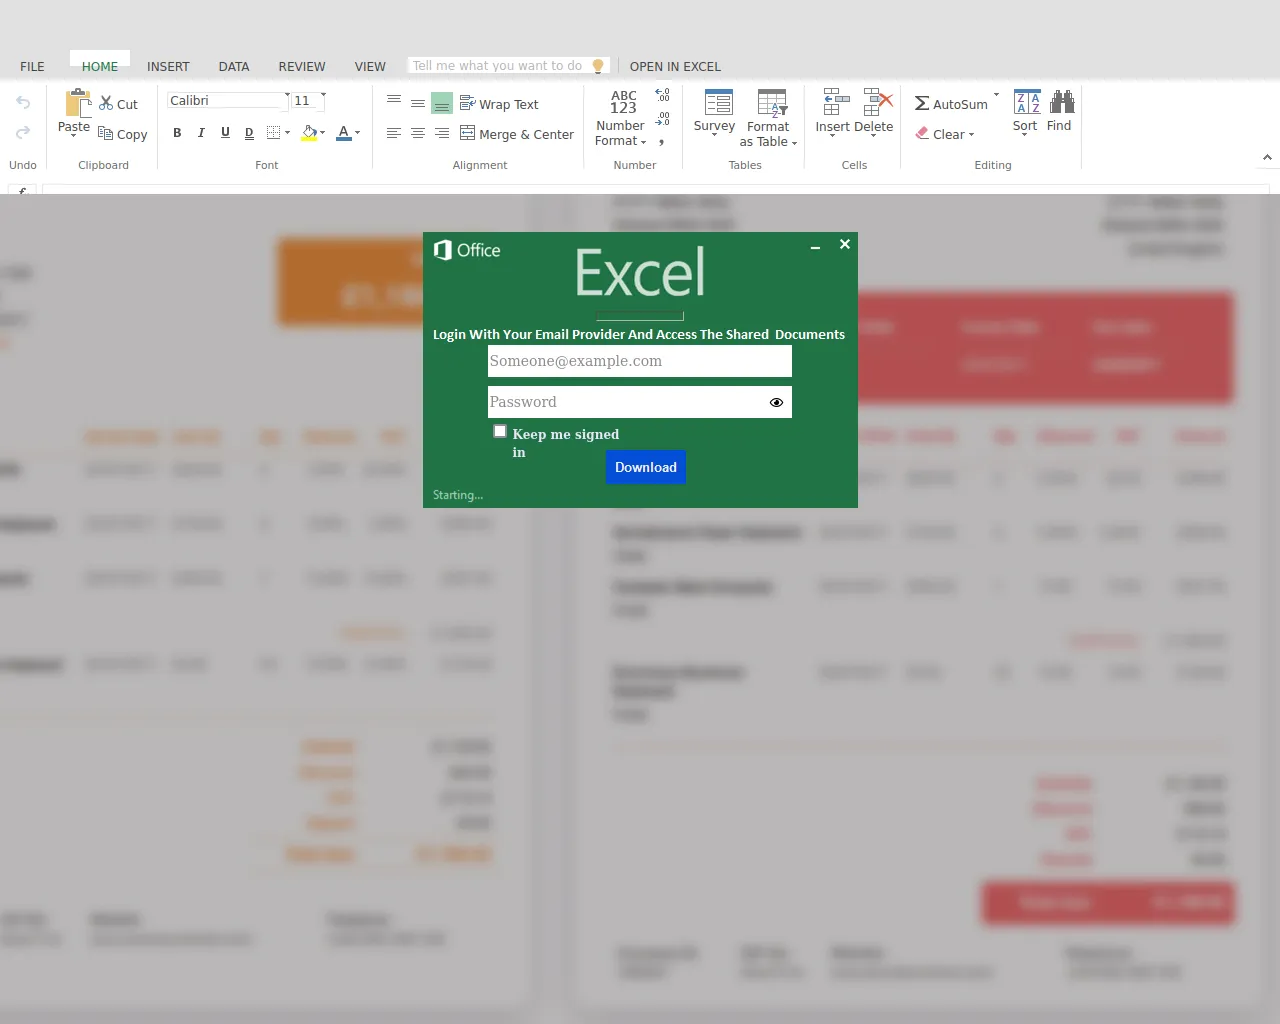Open the VIEW tab
Viewport: 1280px width, 1024px height.
point(370,67)
